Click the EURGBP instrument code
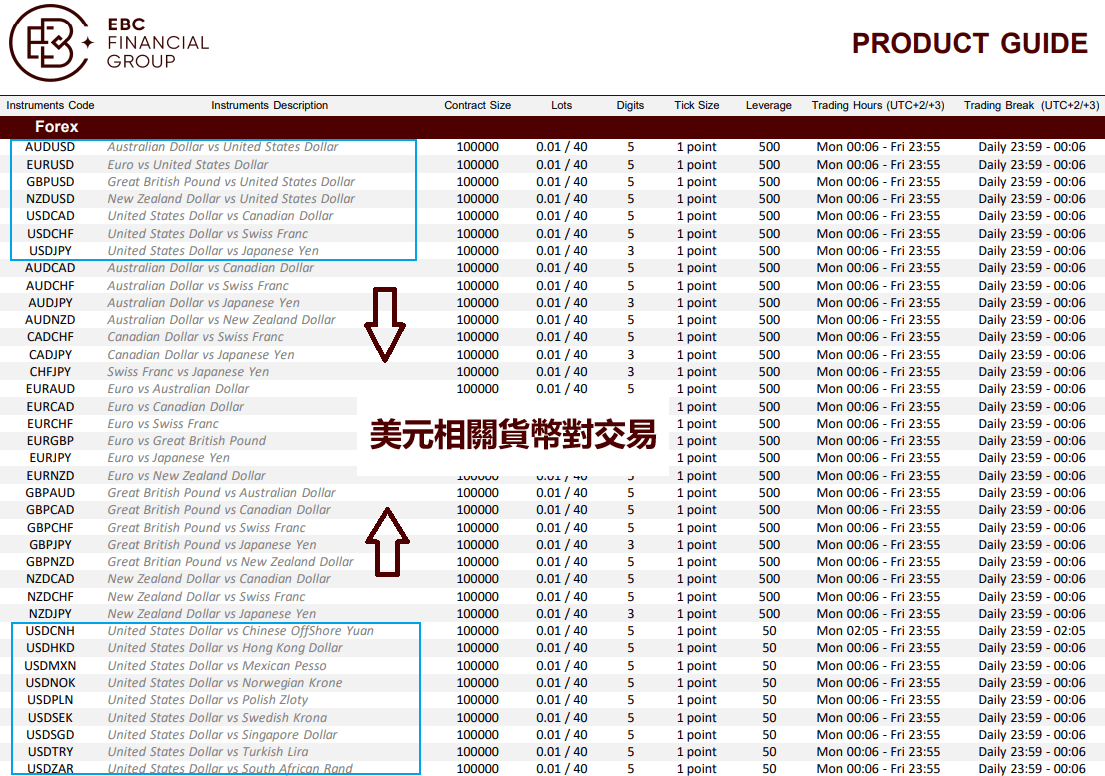The width and height of the screenshot is (1105, 776). (x=50, y=441)
